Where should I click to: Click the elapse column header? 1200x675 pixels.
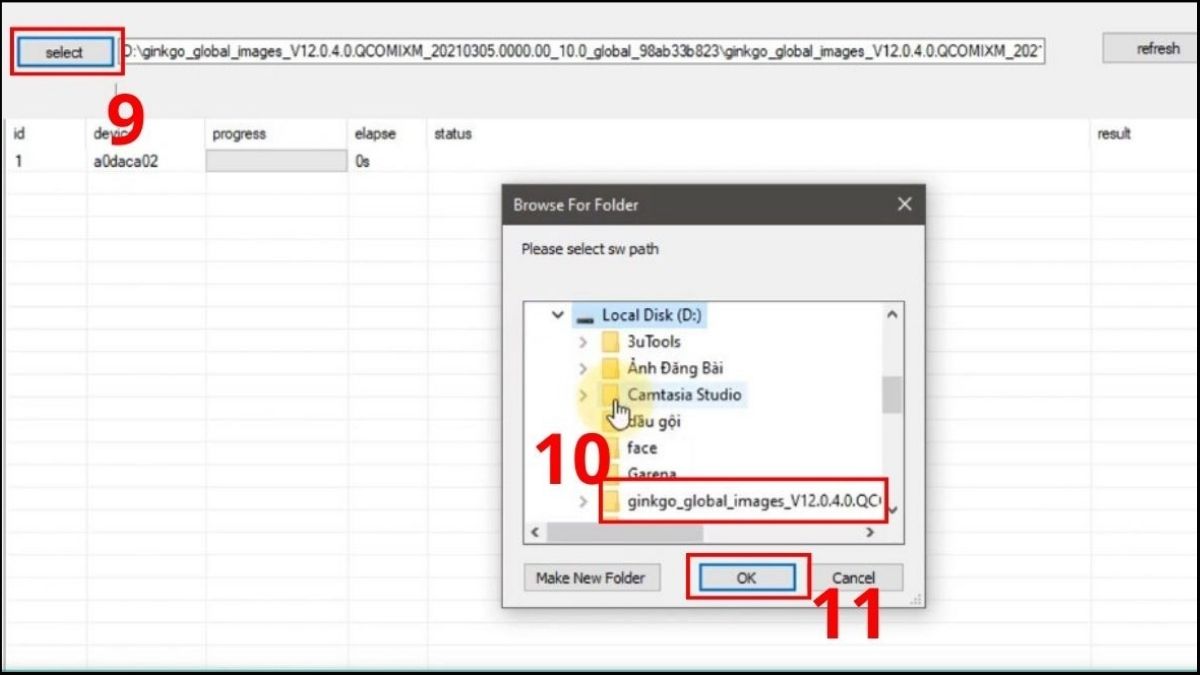coord(375,134)
